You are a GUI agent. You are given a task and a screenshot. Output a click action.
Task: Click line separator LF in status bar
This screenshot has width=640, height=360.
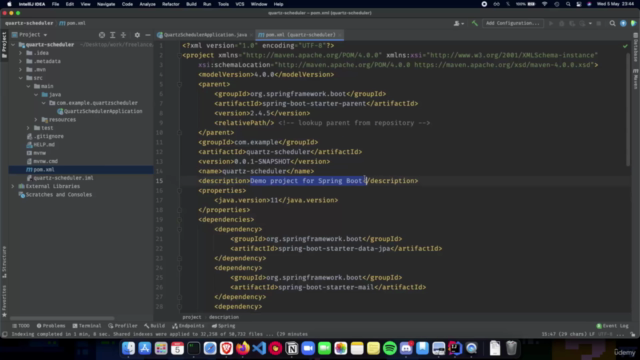[592, 334]
